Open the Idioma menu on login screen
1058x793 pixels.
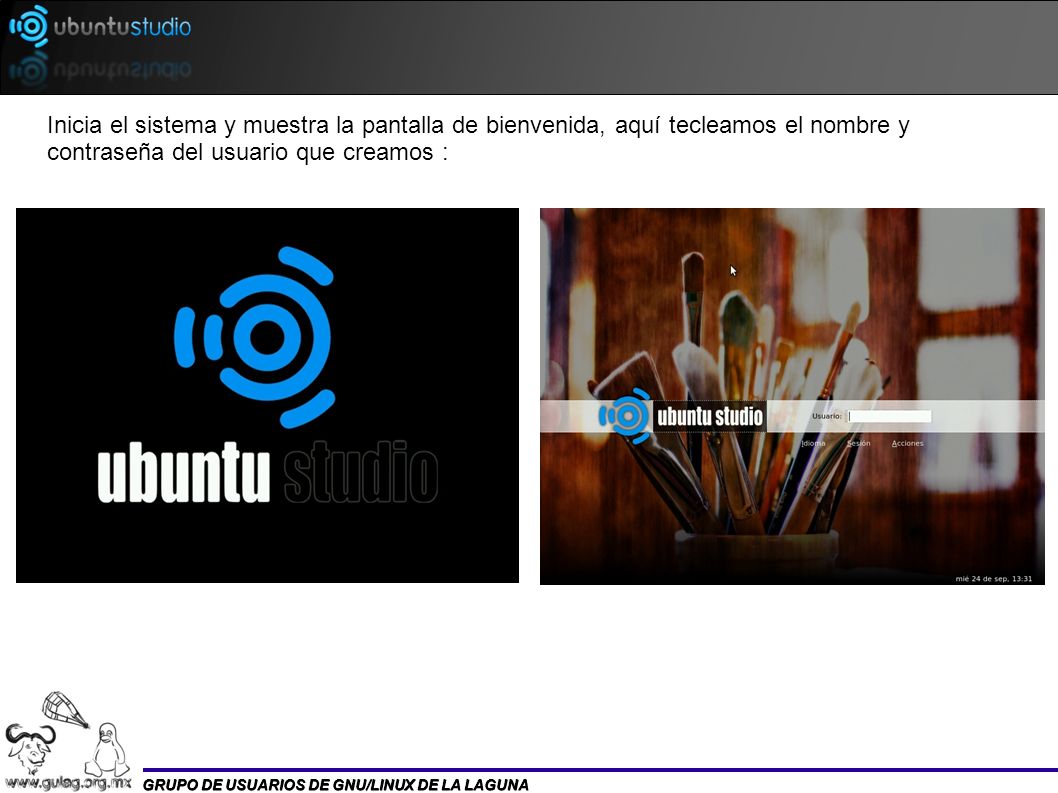pos(813,443)
